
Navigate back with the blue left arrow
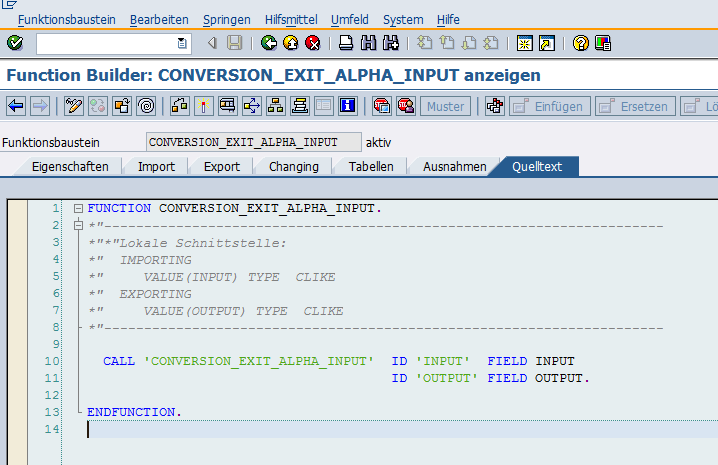(16, 106)
